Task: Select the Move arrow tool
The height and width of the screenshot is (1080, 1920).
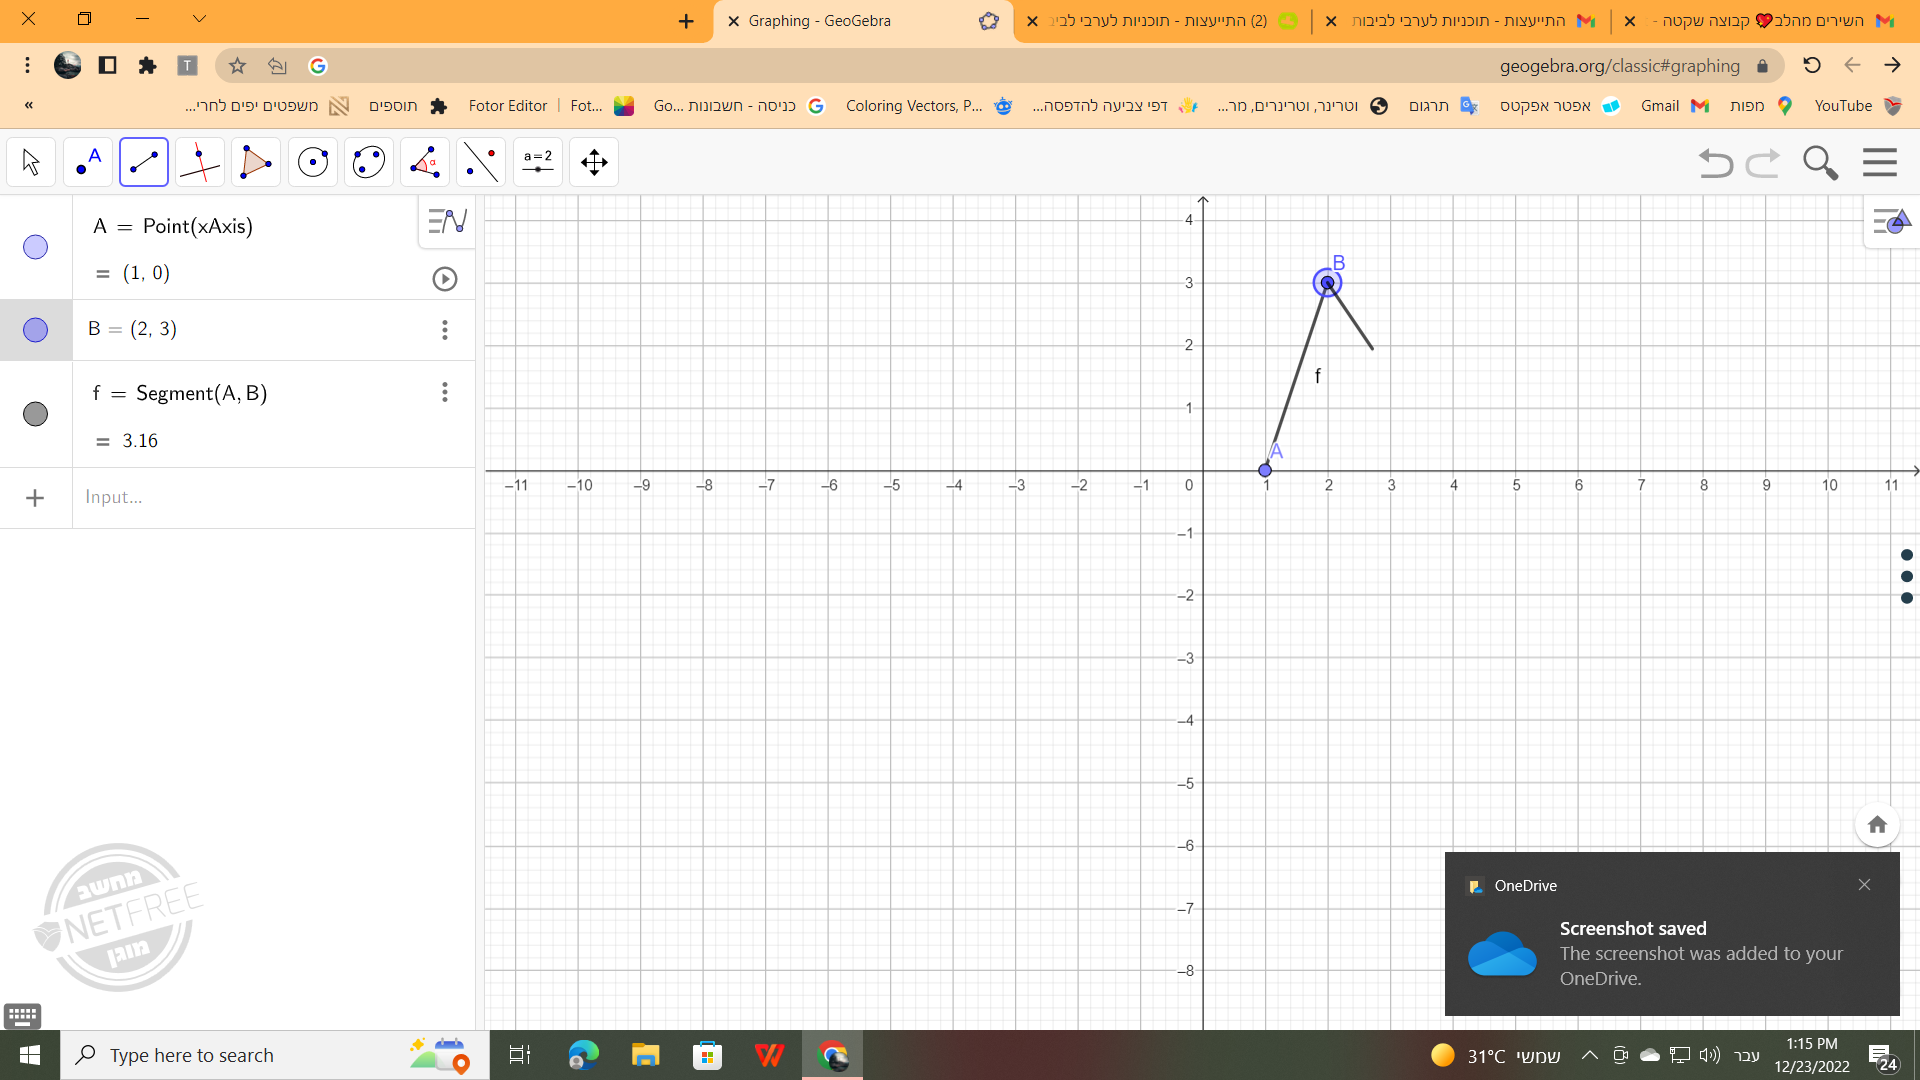Action: click(31, 162)
